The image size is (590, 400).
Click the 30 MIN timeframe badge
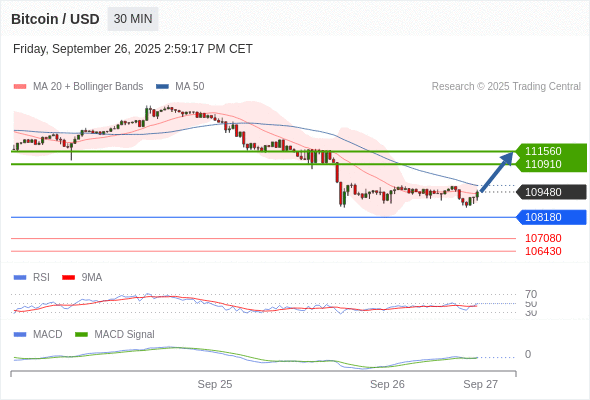[x=133, y=19]
